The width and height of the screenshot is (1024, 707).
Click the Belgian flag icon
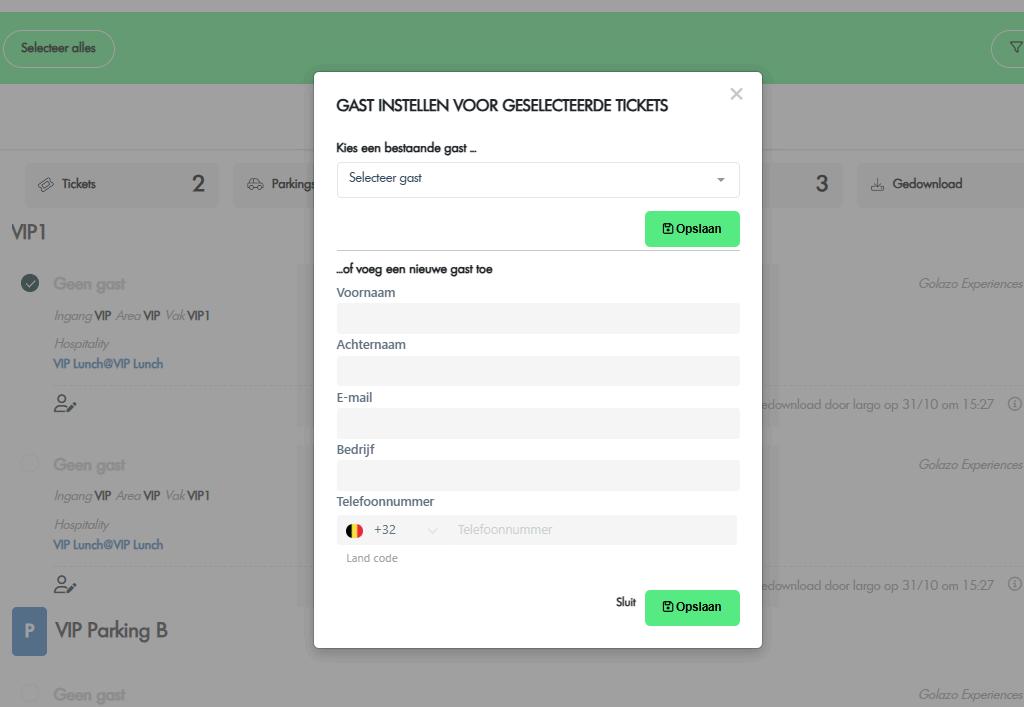coord(354,530)
